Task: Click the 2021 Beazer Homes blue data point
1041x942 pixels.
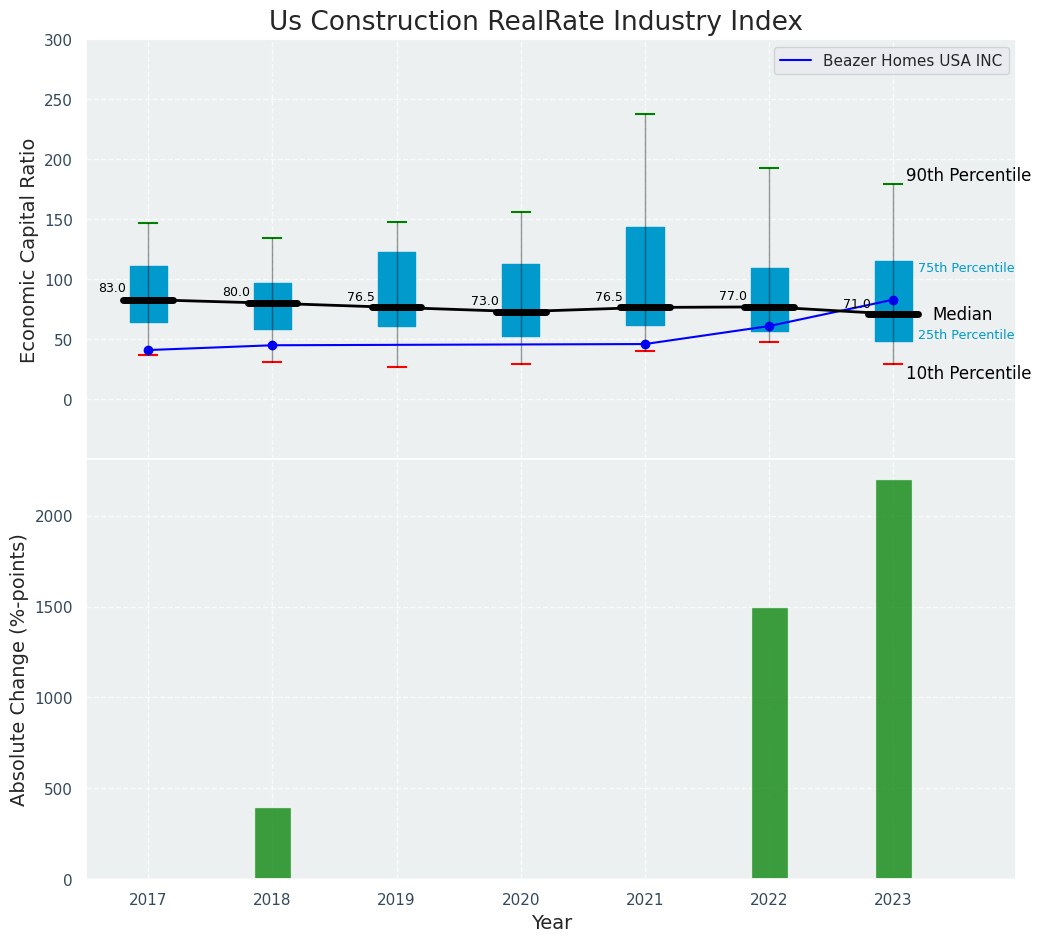Action: coord(645,344)
